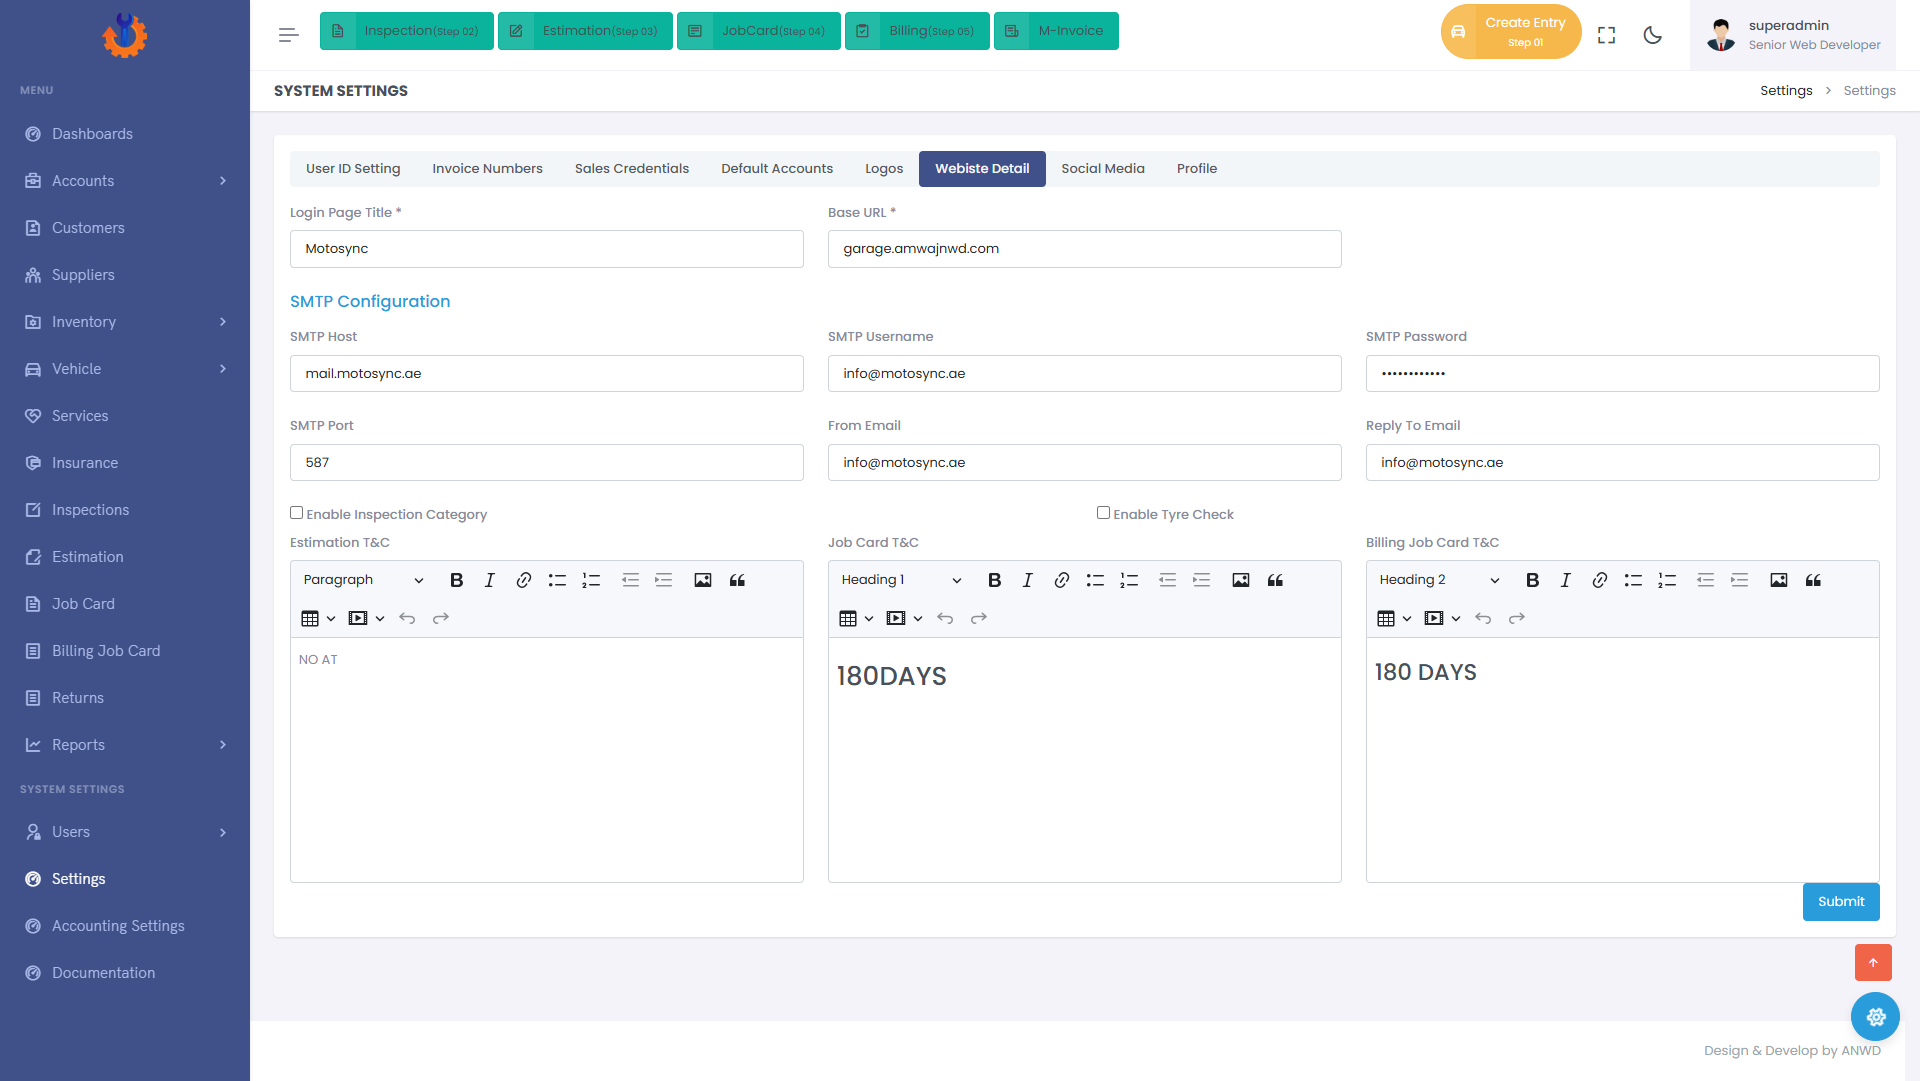Viewport: 1920px width, 1081px height.
Task: Click Login Page Title input field
Action: click(547, 249)
